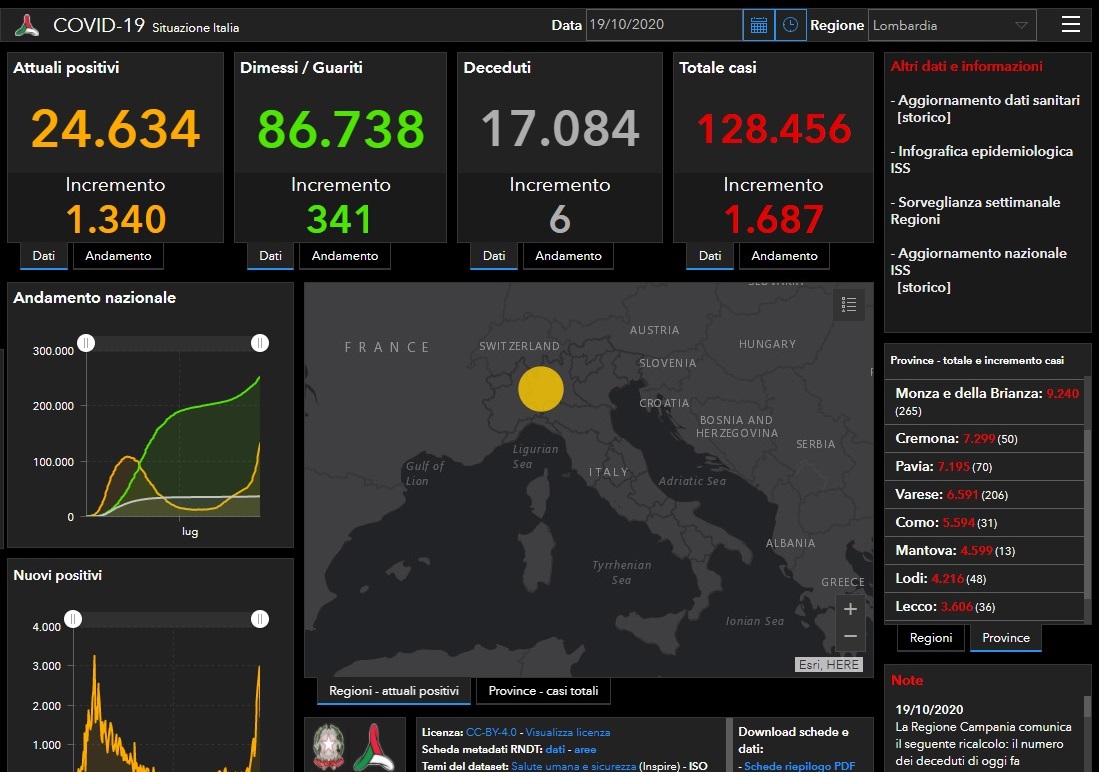Select Dati tab under Deceduti

point(494,256)
